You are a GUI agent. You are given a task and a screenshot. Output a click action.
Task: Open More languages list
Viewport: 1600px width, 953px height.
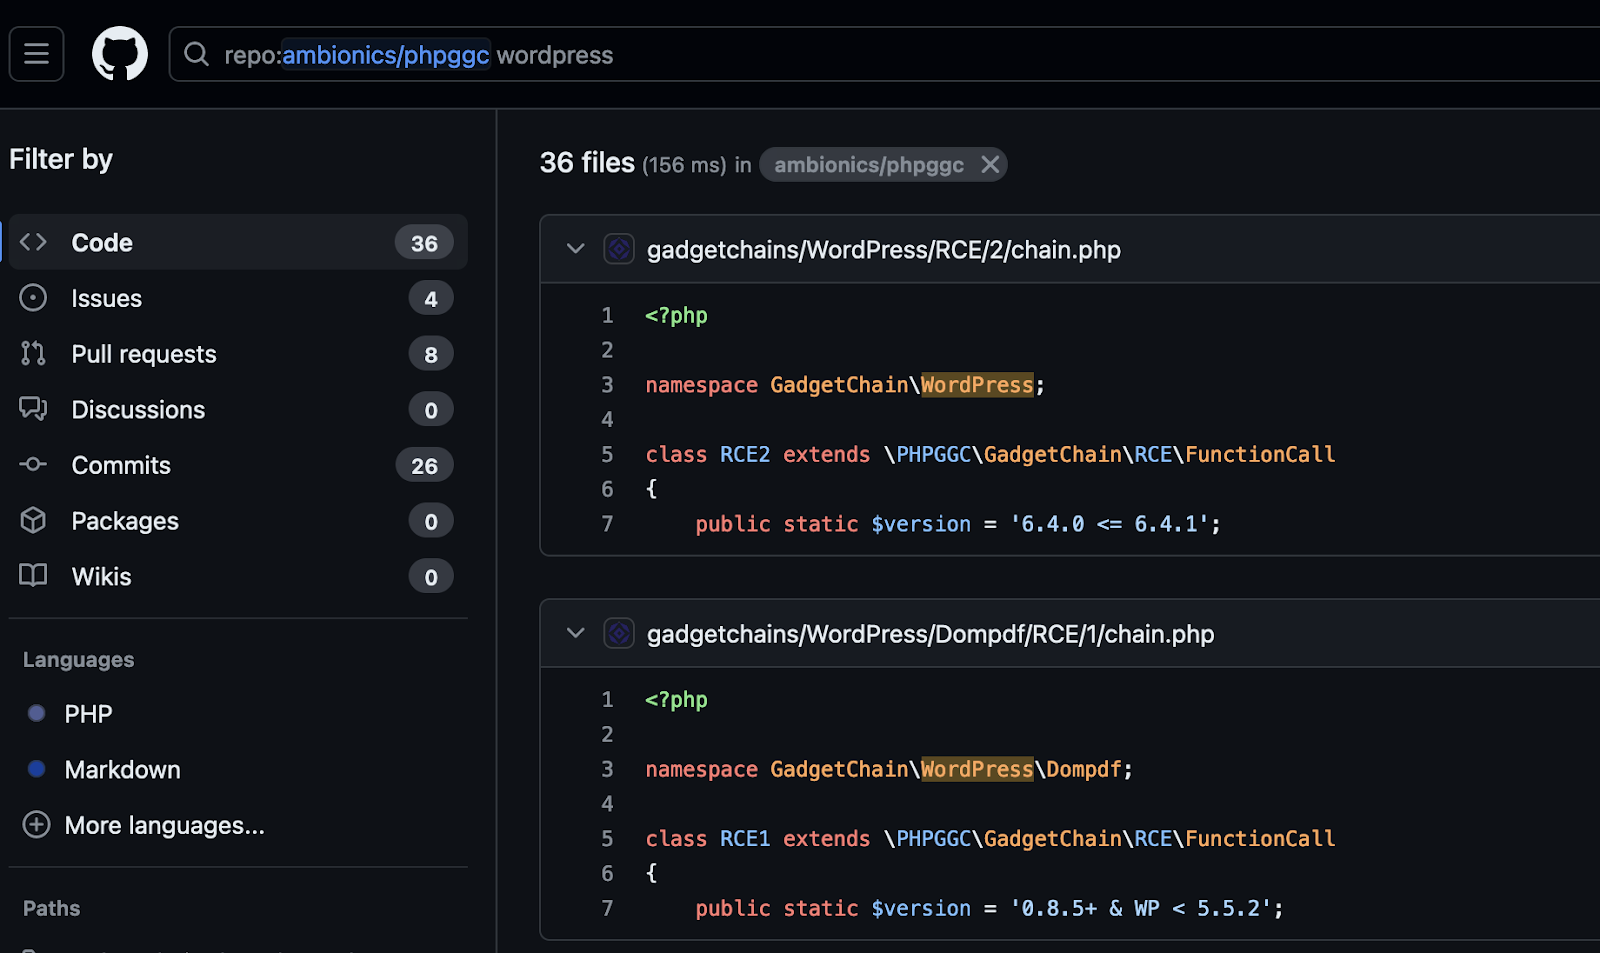click(165, 825)
